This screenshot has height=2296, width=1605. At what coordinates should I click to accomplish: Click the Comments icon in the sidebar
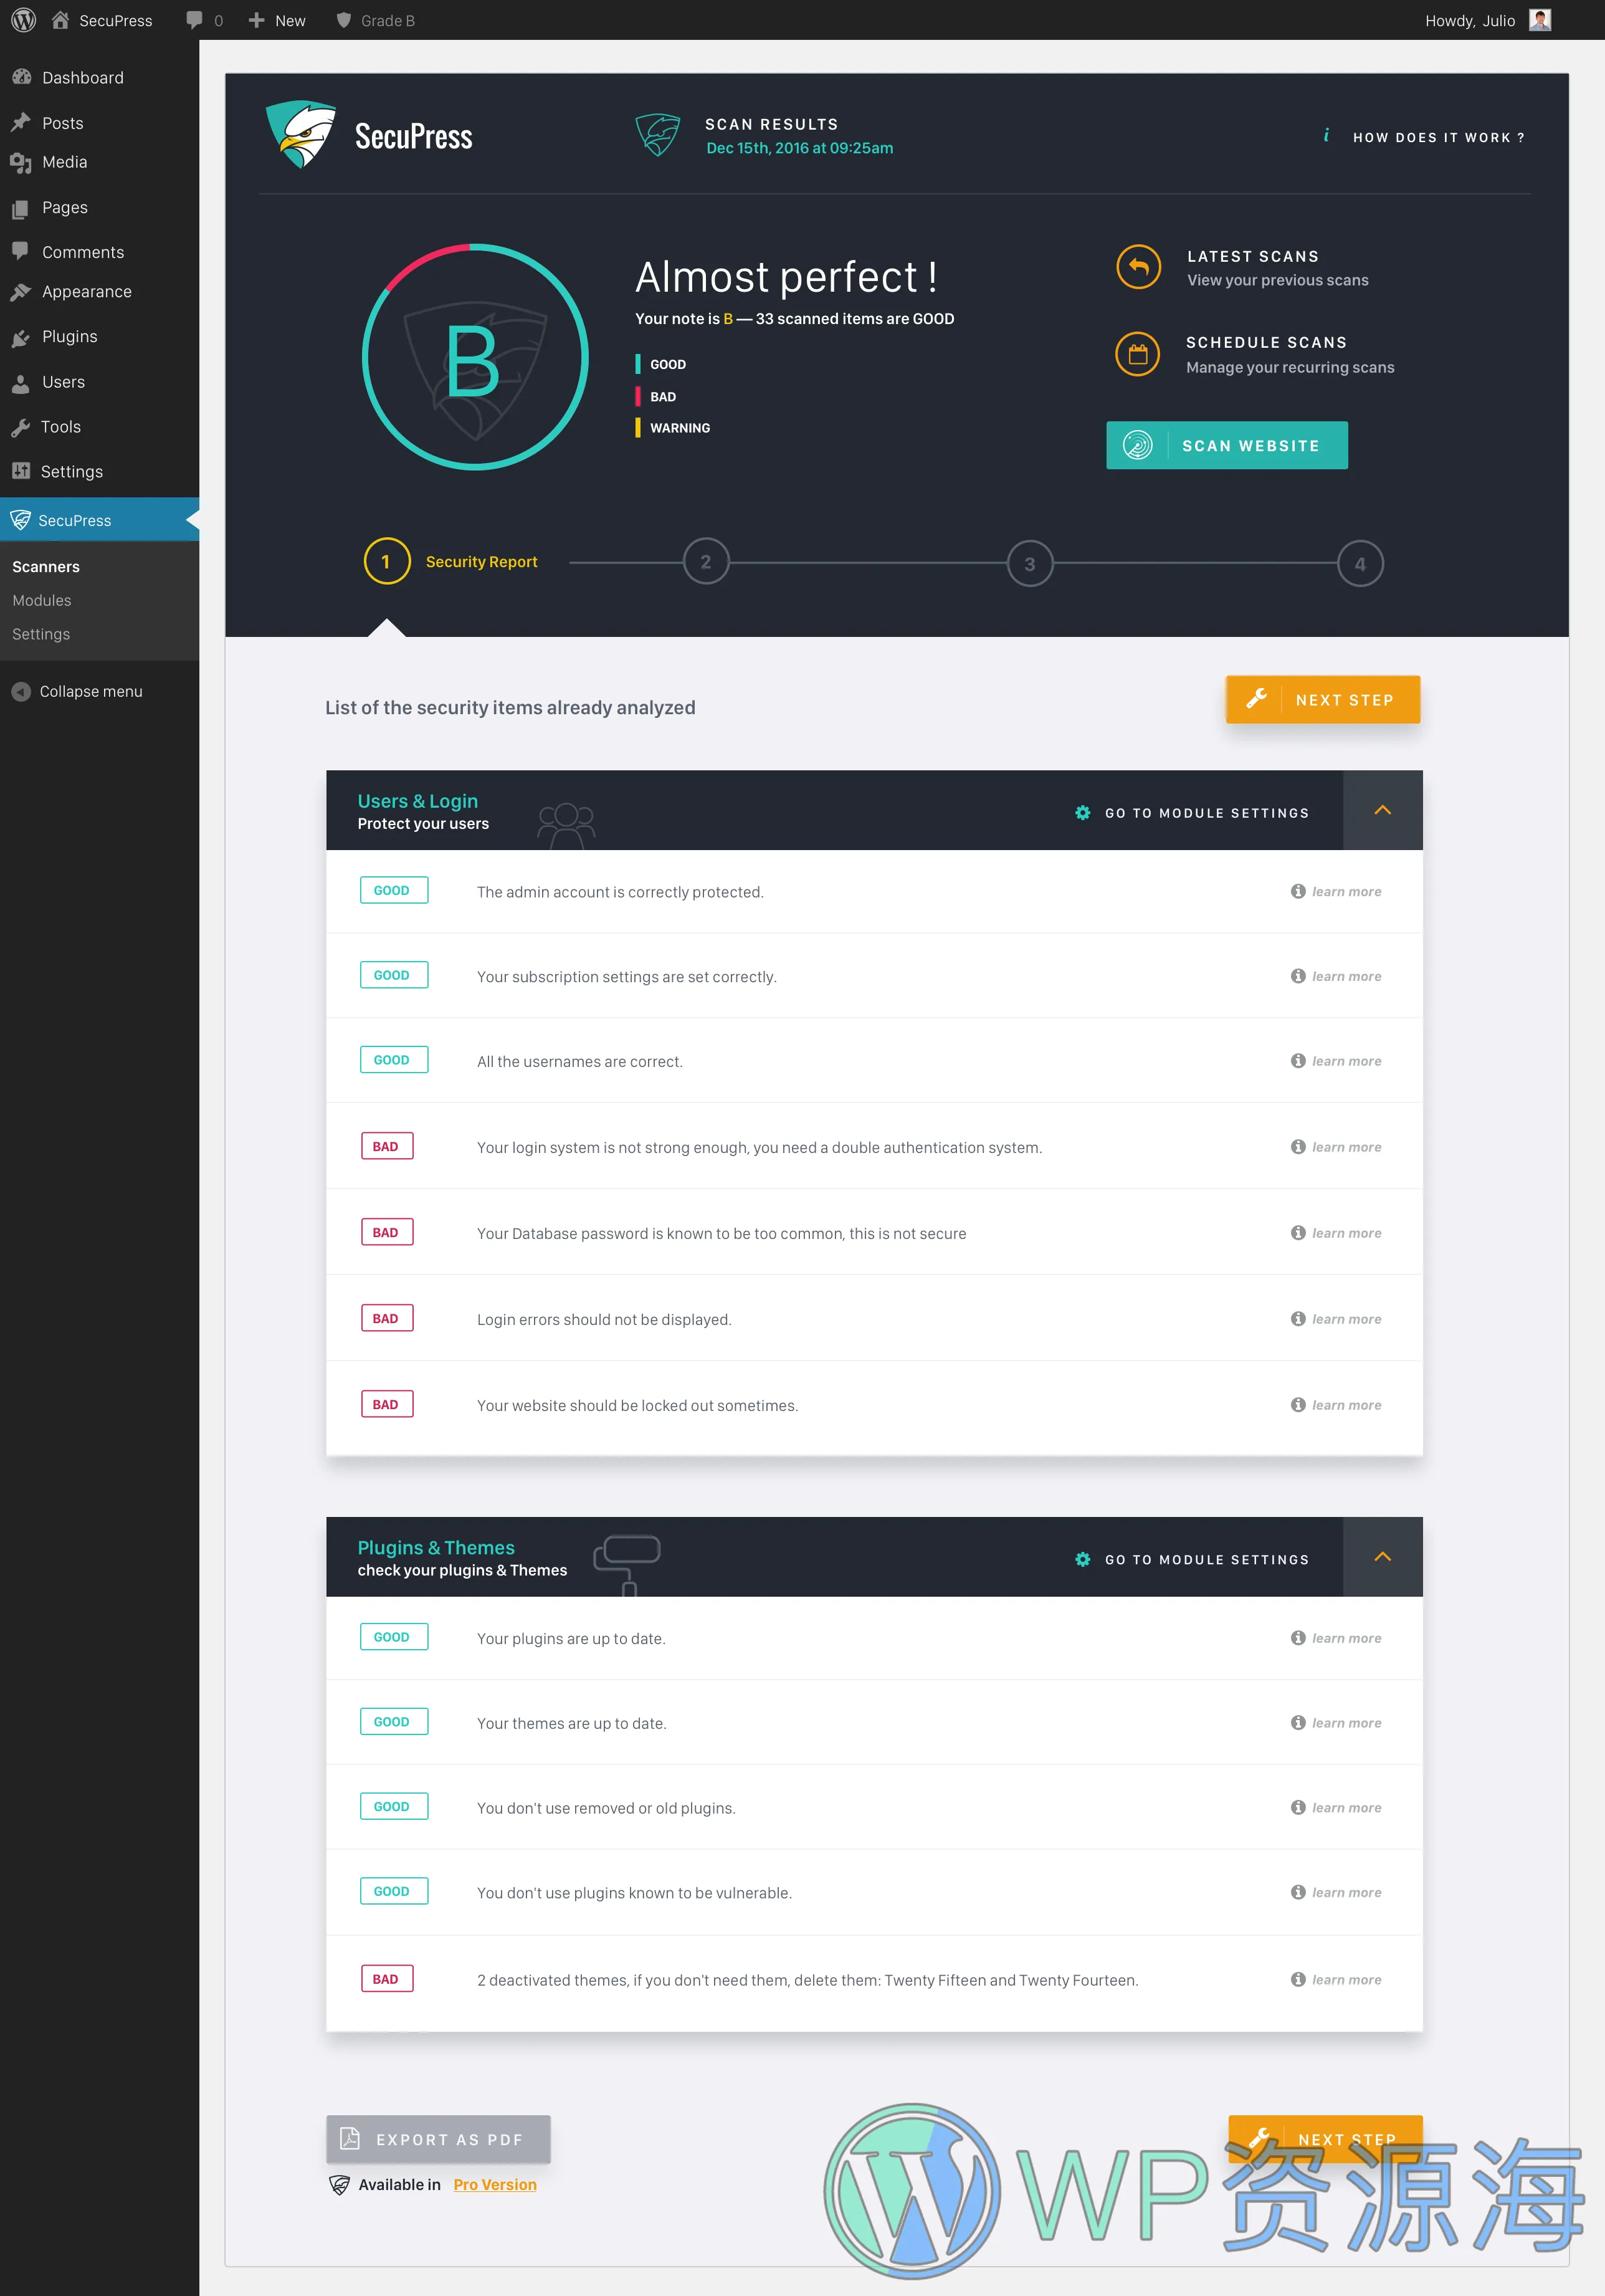click(x=21, y=252)
